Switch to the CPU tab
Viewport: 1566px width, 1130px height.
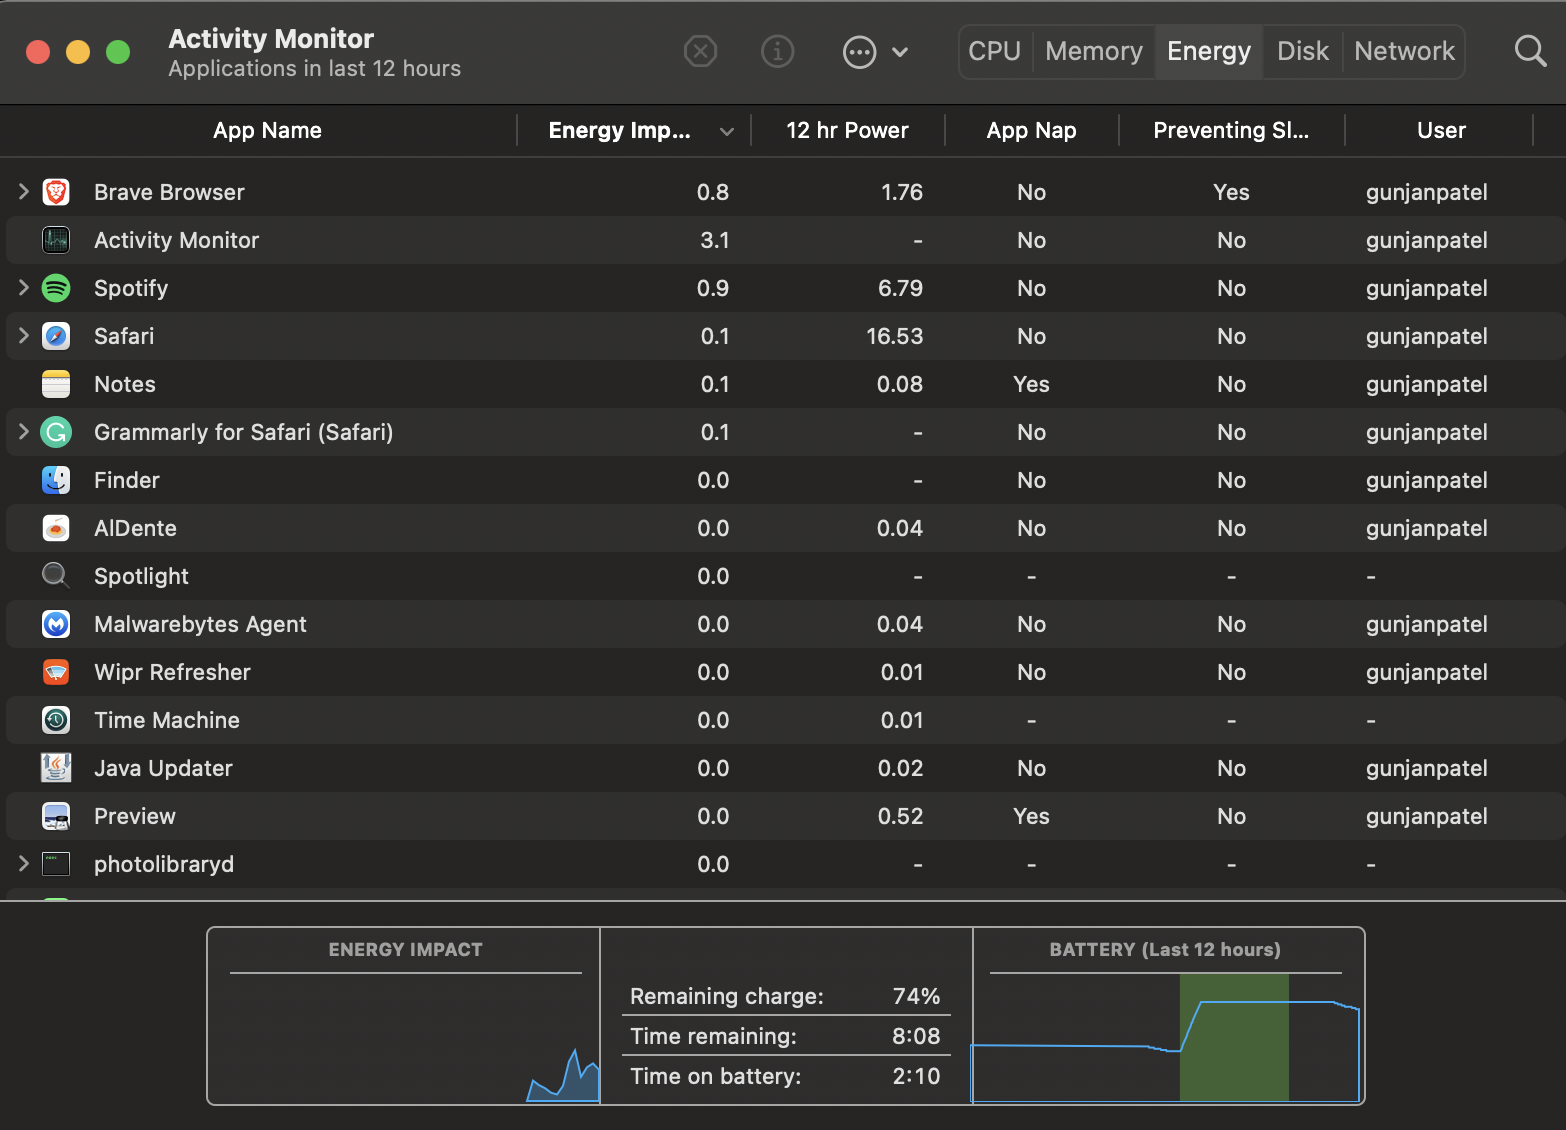[994, 51]
